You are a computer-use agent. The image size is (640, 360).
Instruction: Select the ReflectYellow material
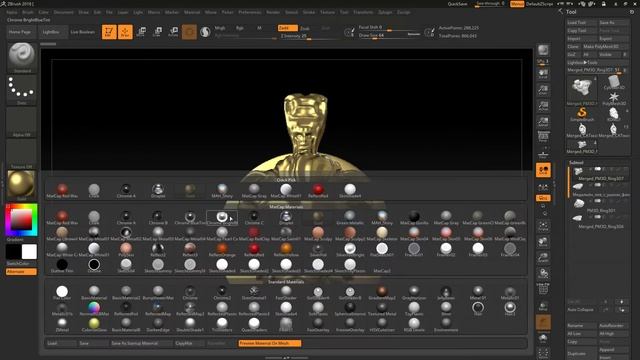click(286, 249)
